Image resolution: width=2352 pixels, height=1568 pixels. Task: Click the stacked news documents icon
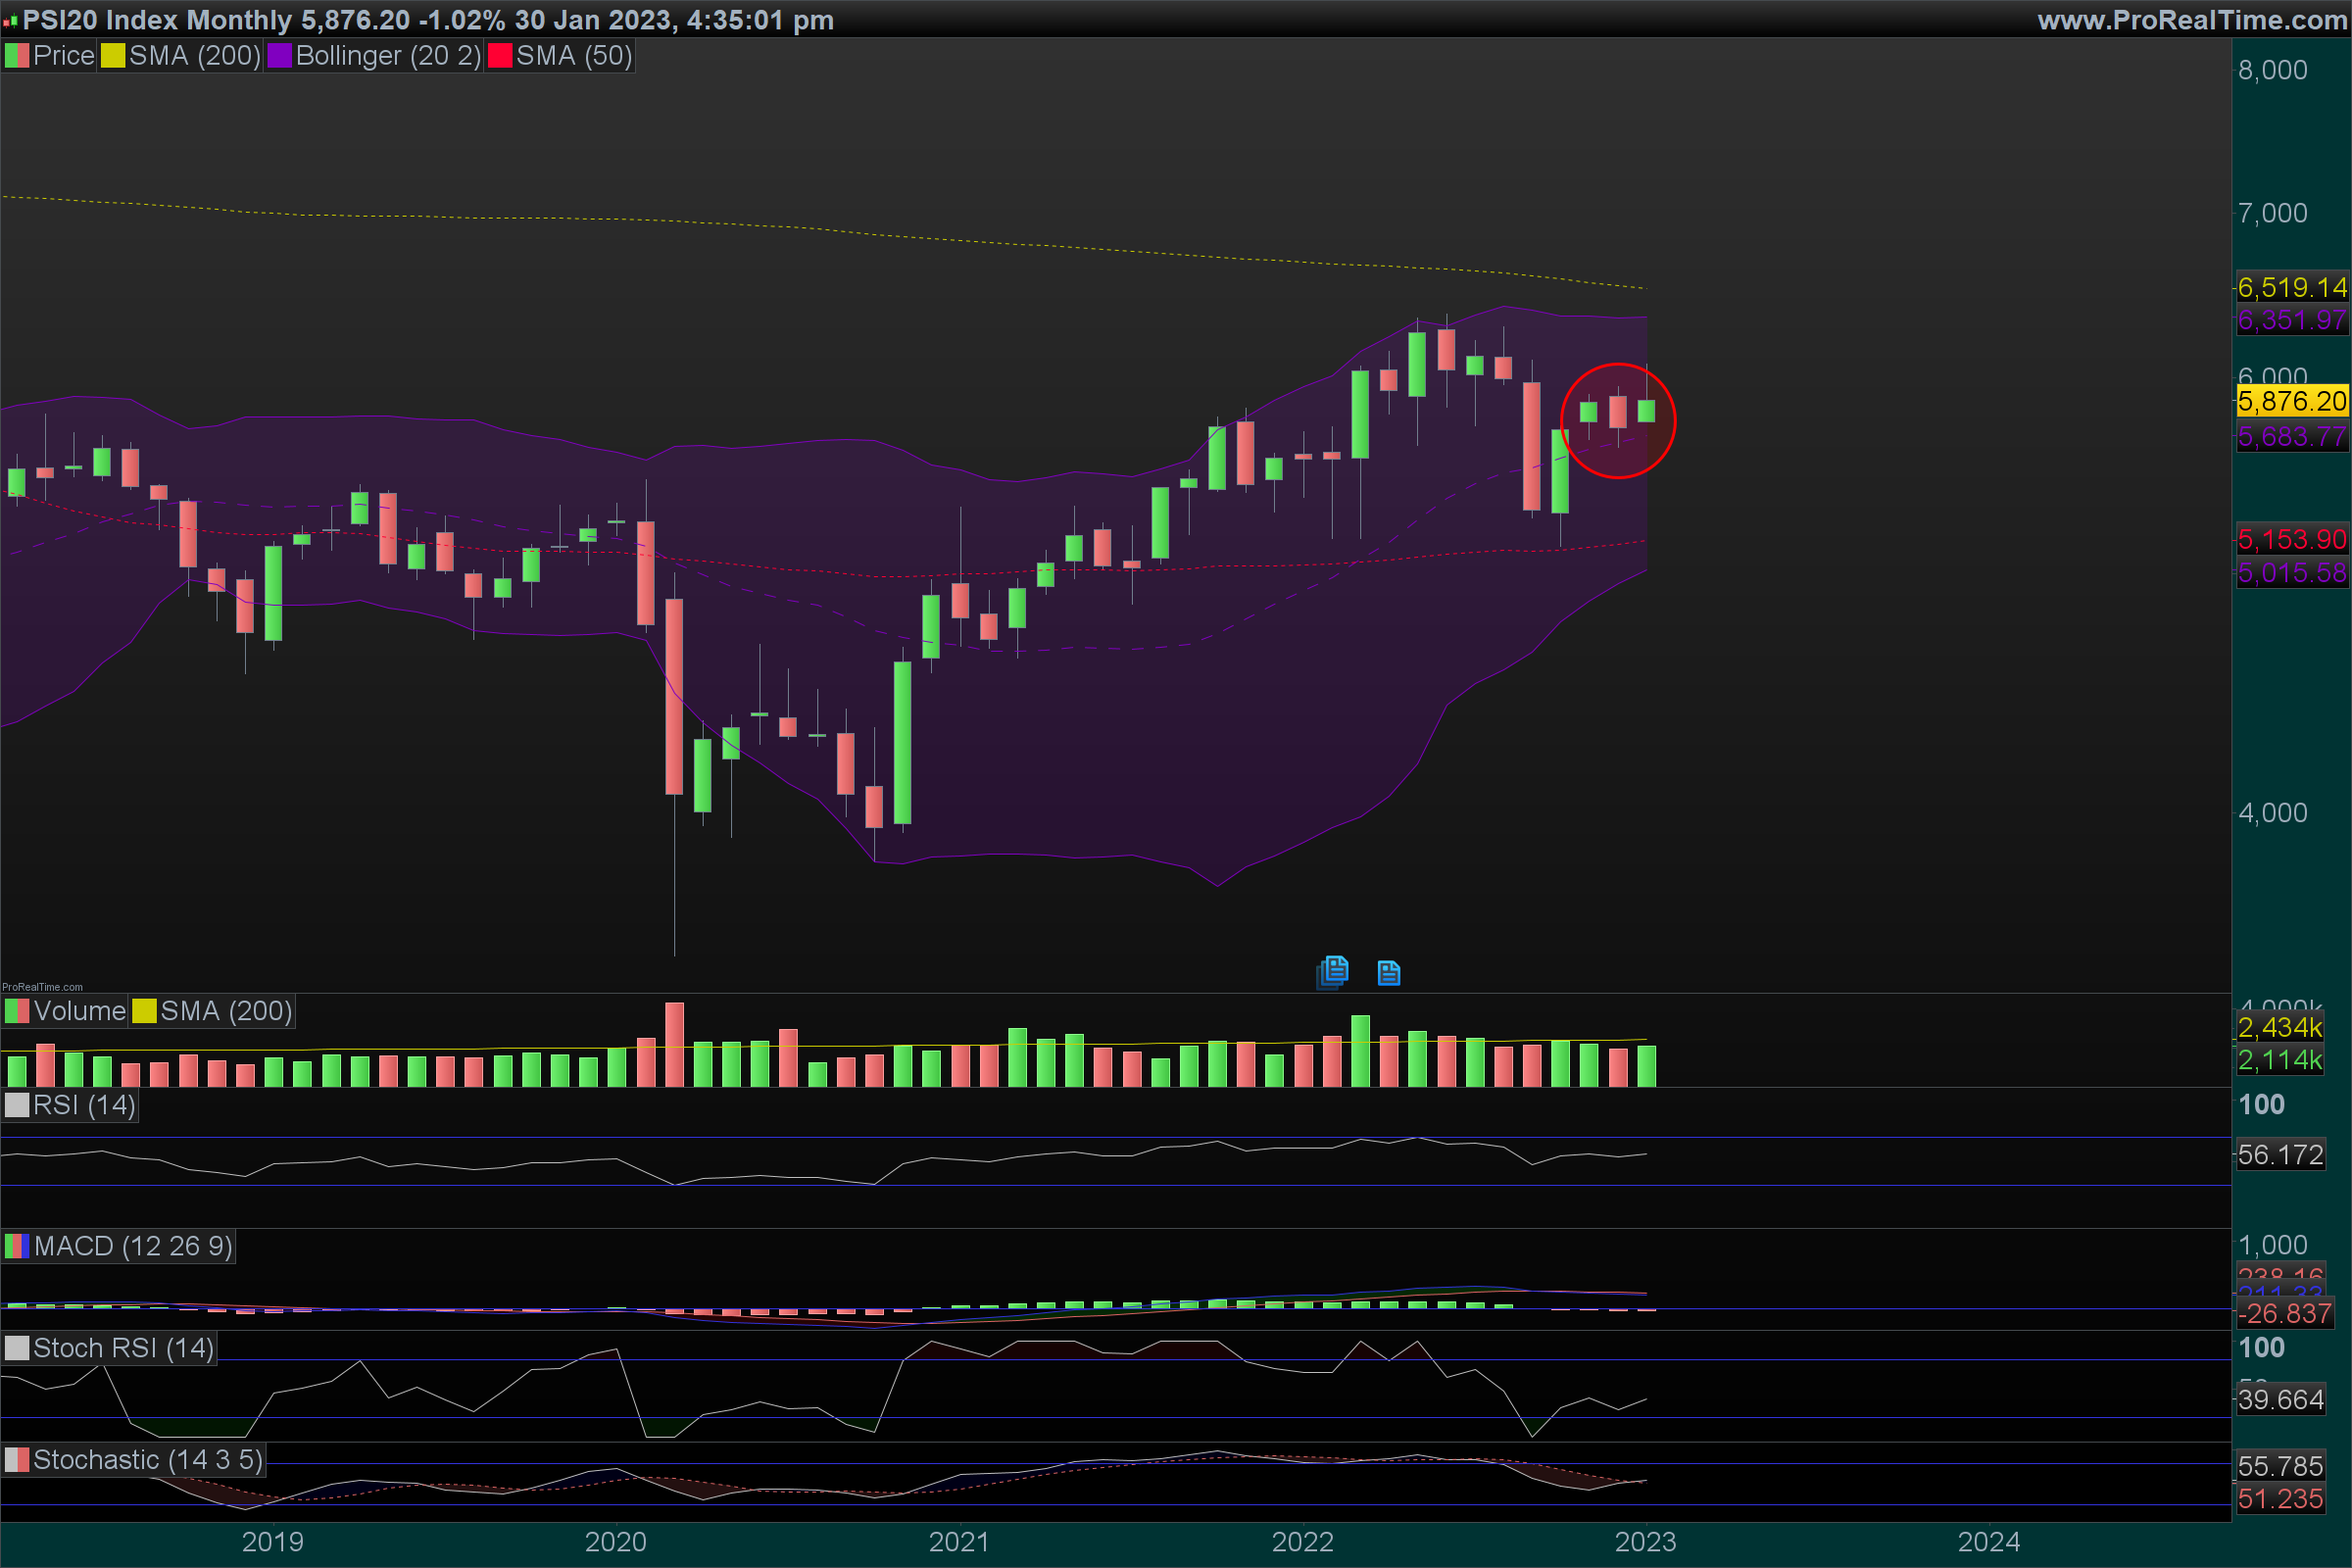pyautogui.click(x=1334, y=971)
